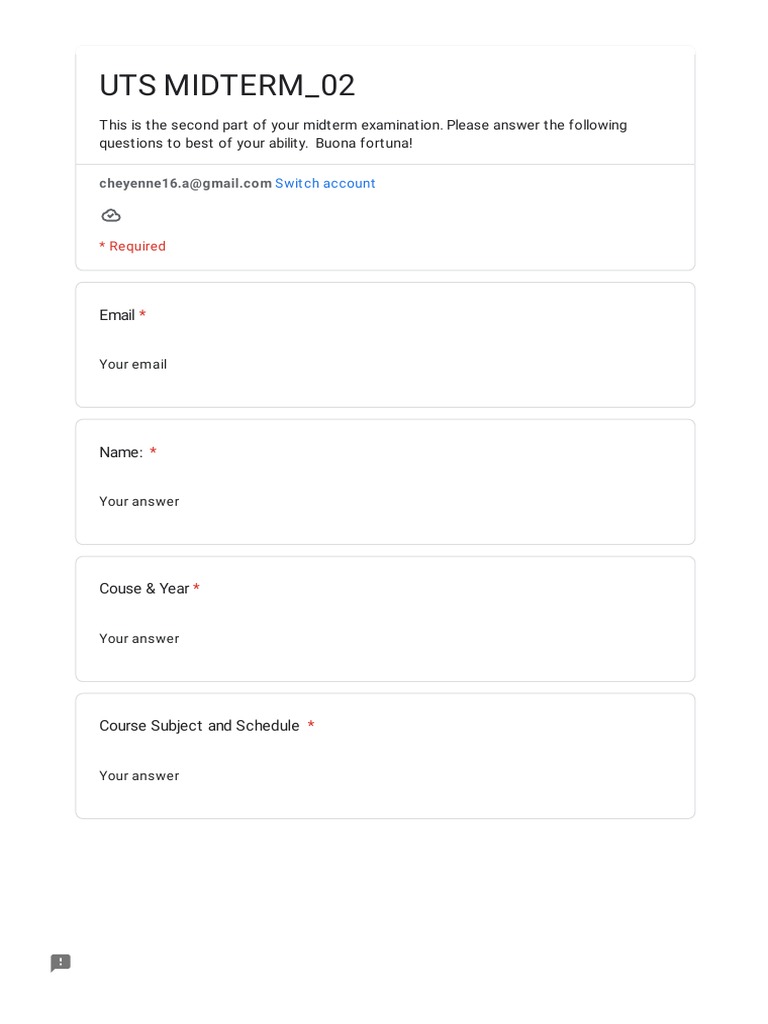Viewport: 768px width, 1024px height.
Task: Click the Name answer text field
Action: 139,501
